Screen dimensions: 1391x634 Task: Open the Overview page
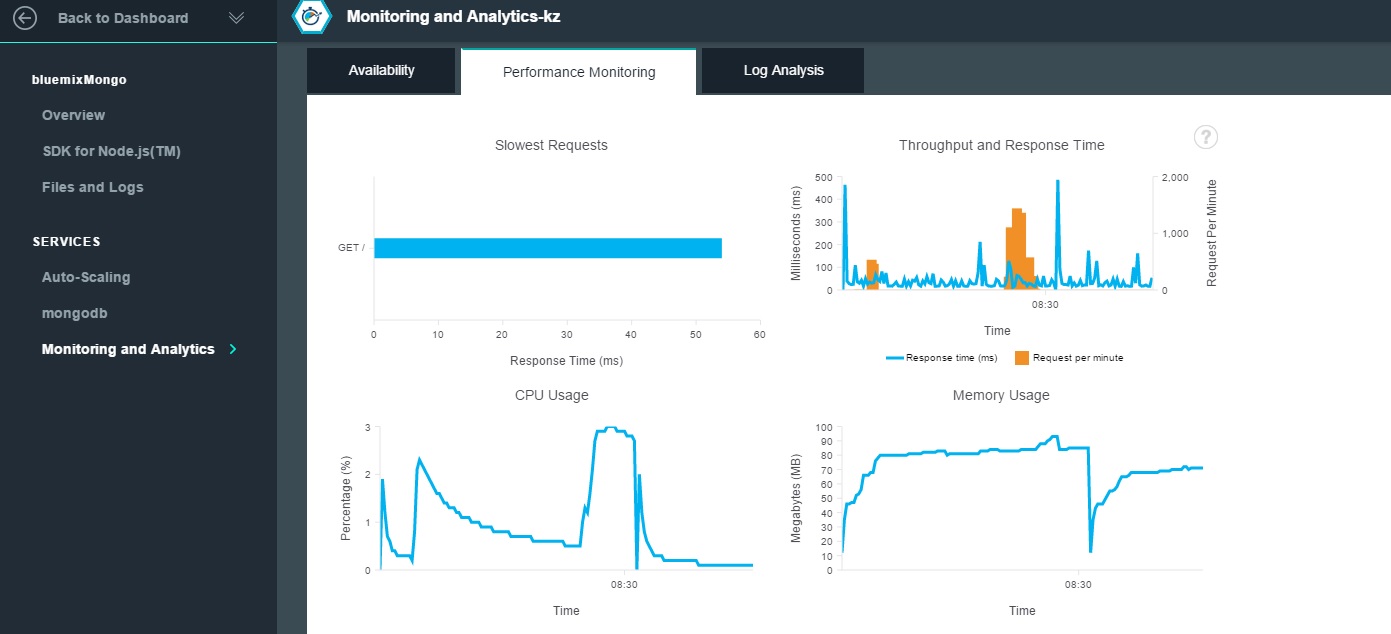[x=73, y=115]
